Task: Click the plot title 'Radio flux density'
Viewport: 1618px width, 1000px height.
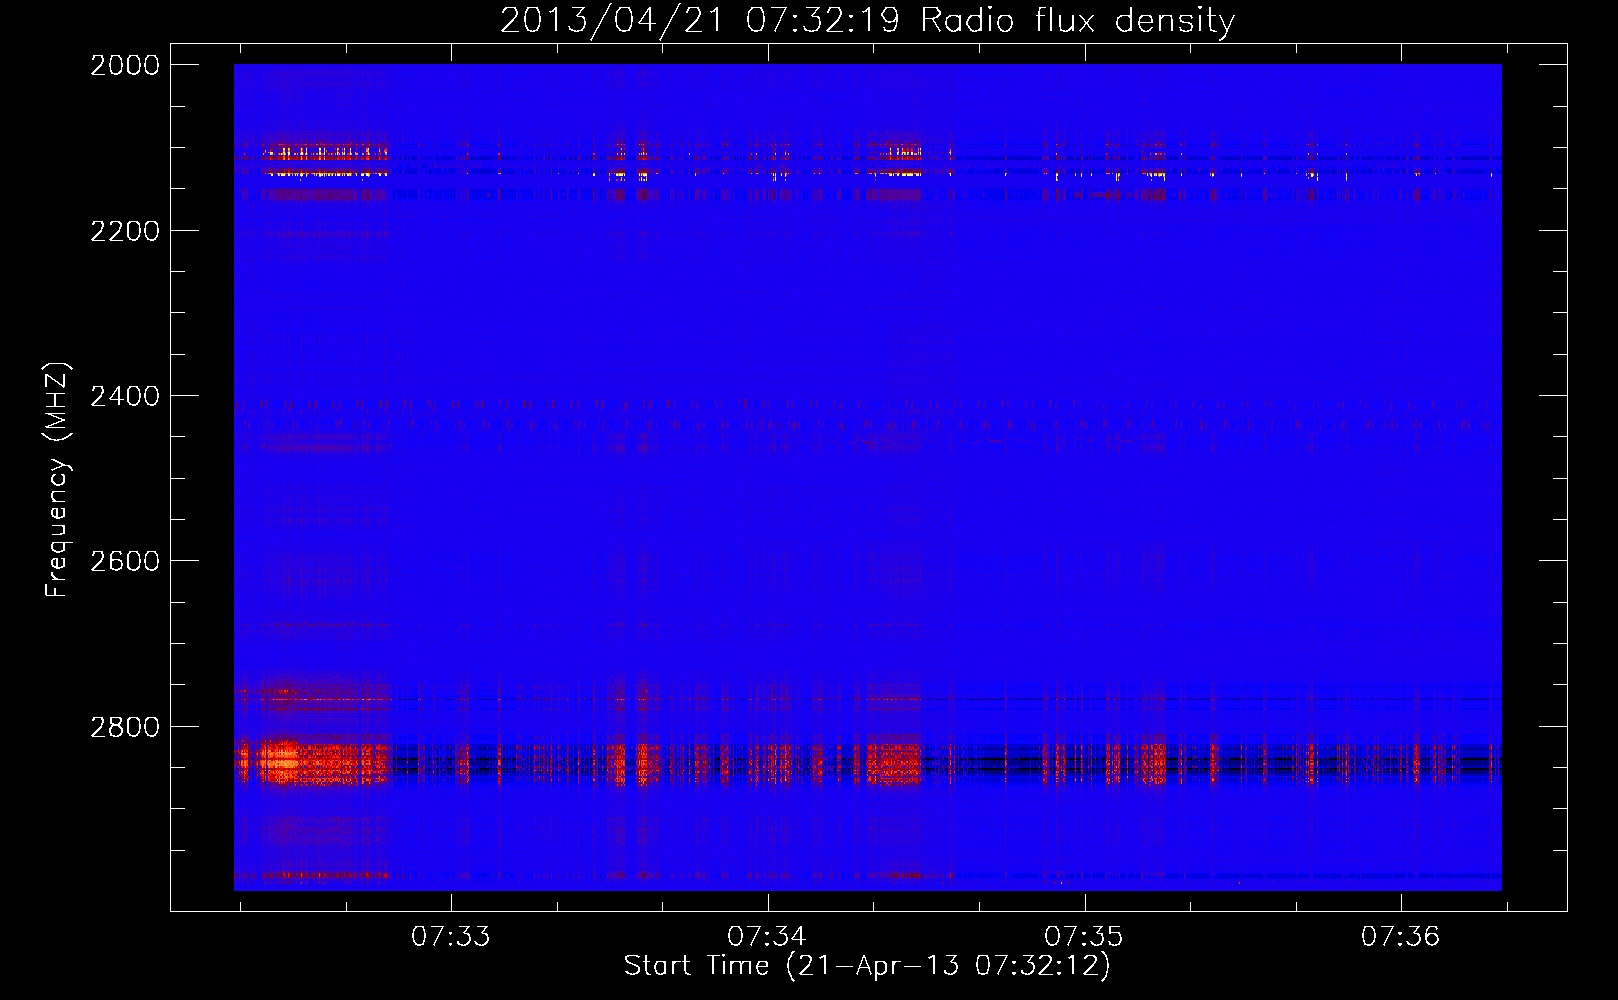Action: click(x=1077, y=21)
